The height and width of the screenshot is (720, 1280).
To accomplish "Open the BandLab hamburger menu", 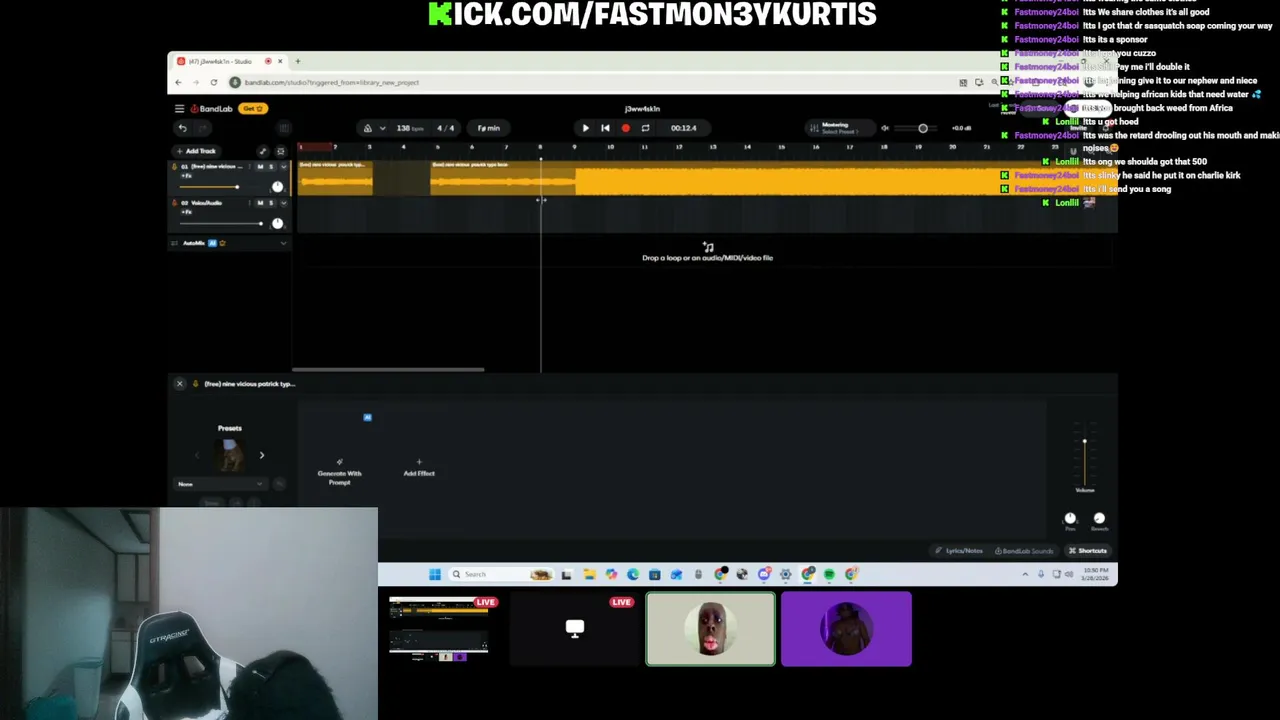I will [x=179, y=108].
